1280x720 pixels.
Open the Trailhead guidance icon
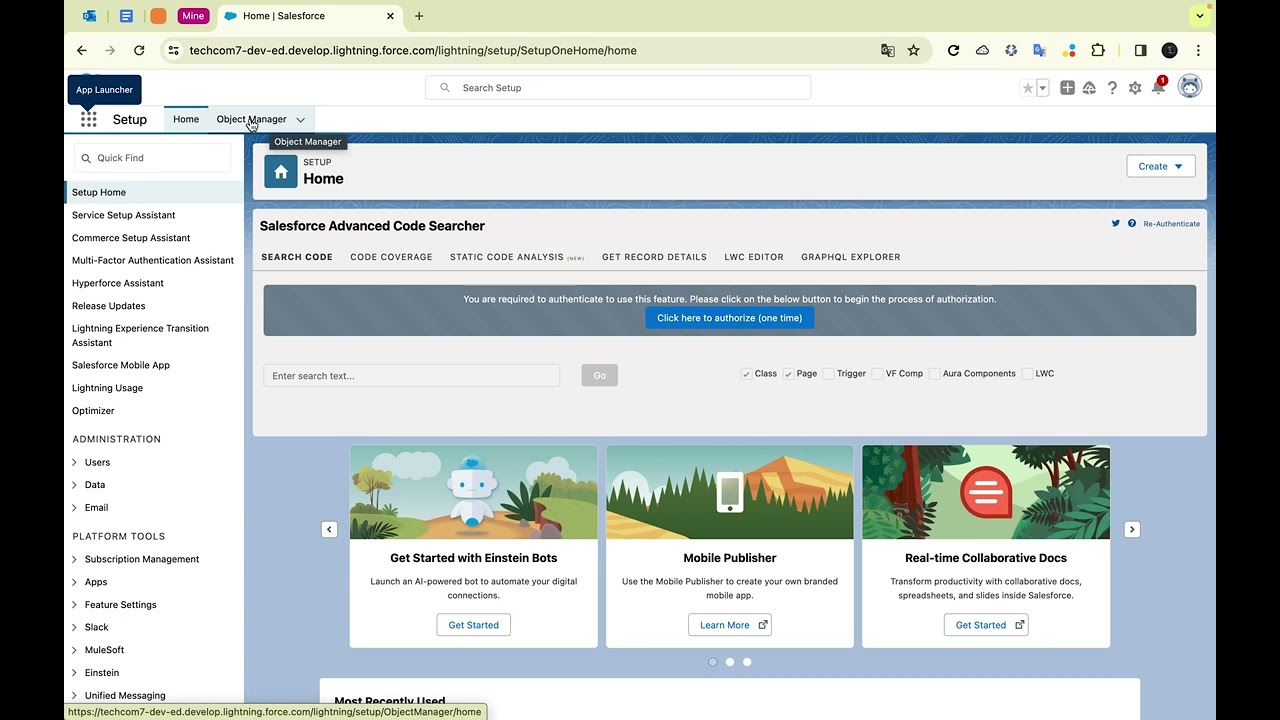tap(1089, 88)
